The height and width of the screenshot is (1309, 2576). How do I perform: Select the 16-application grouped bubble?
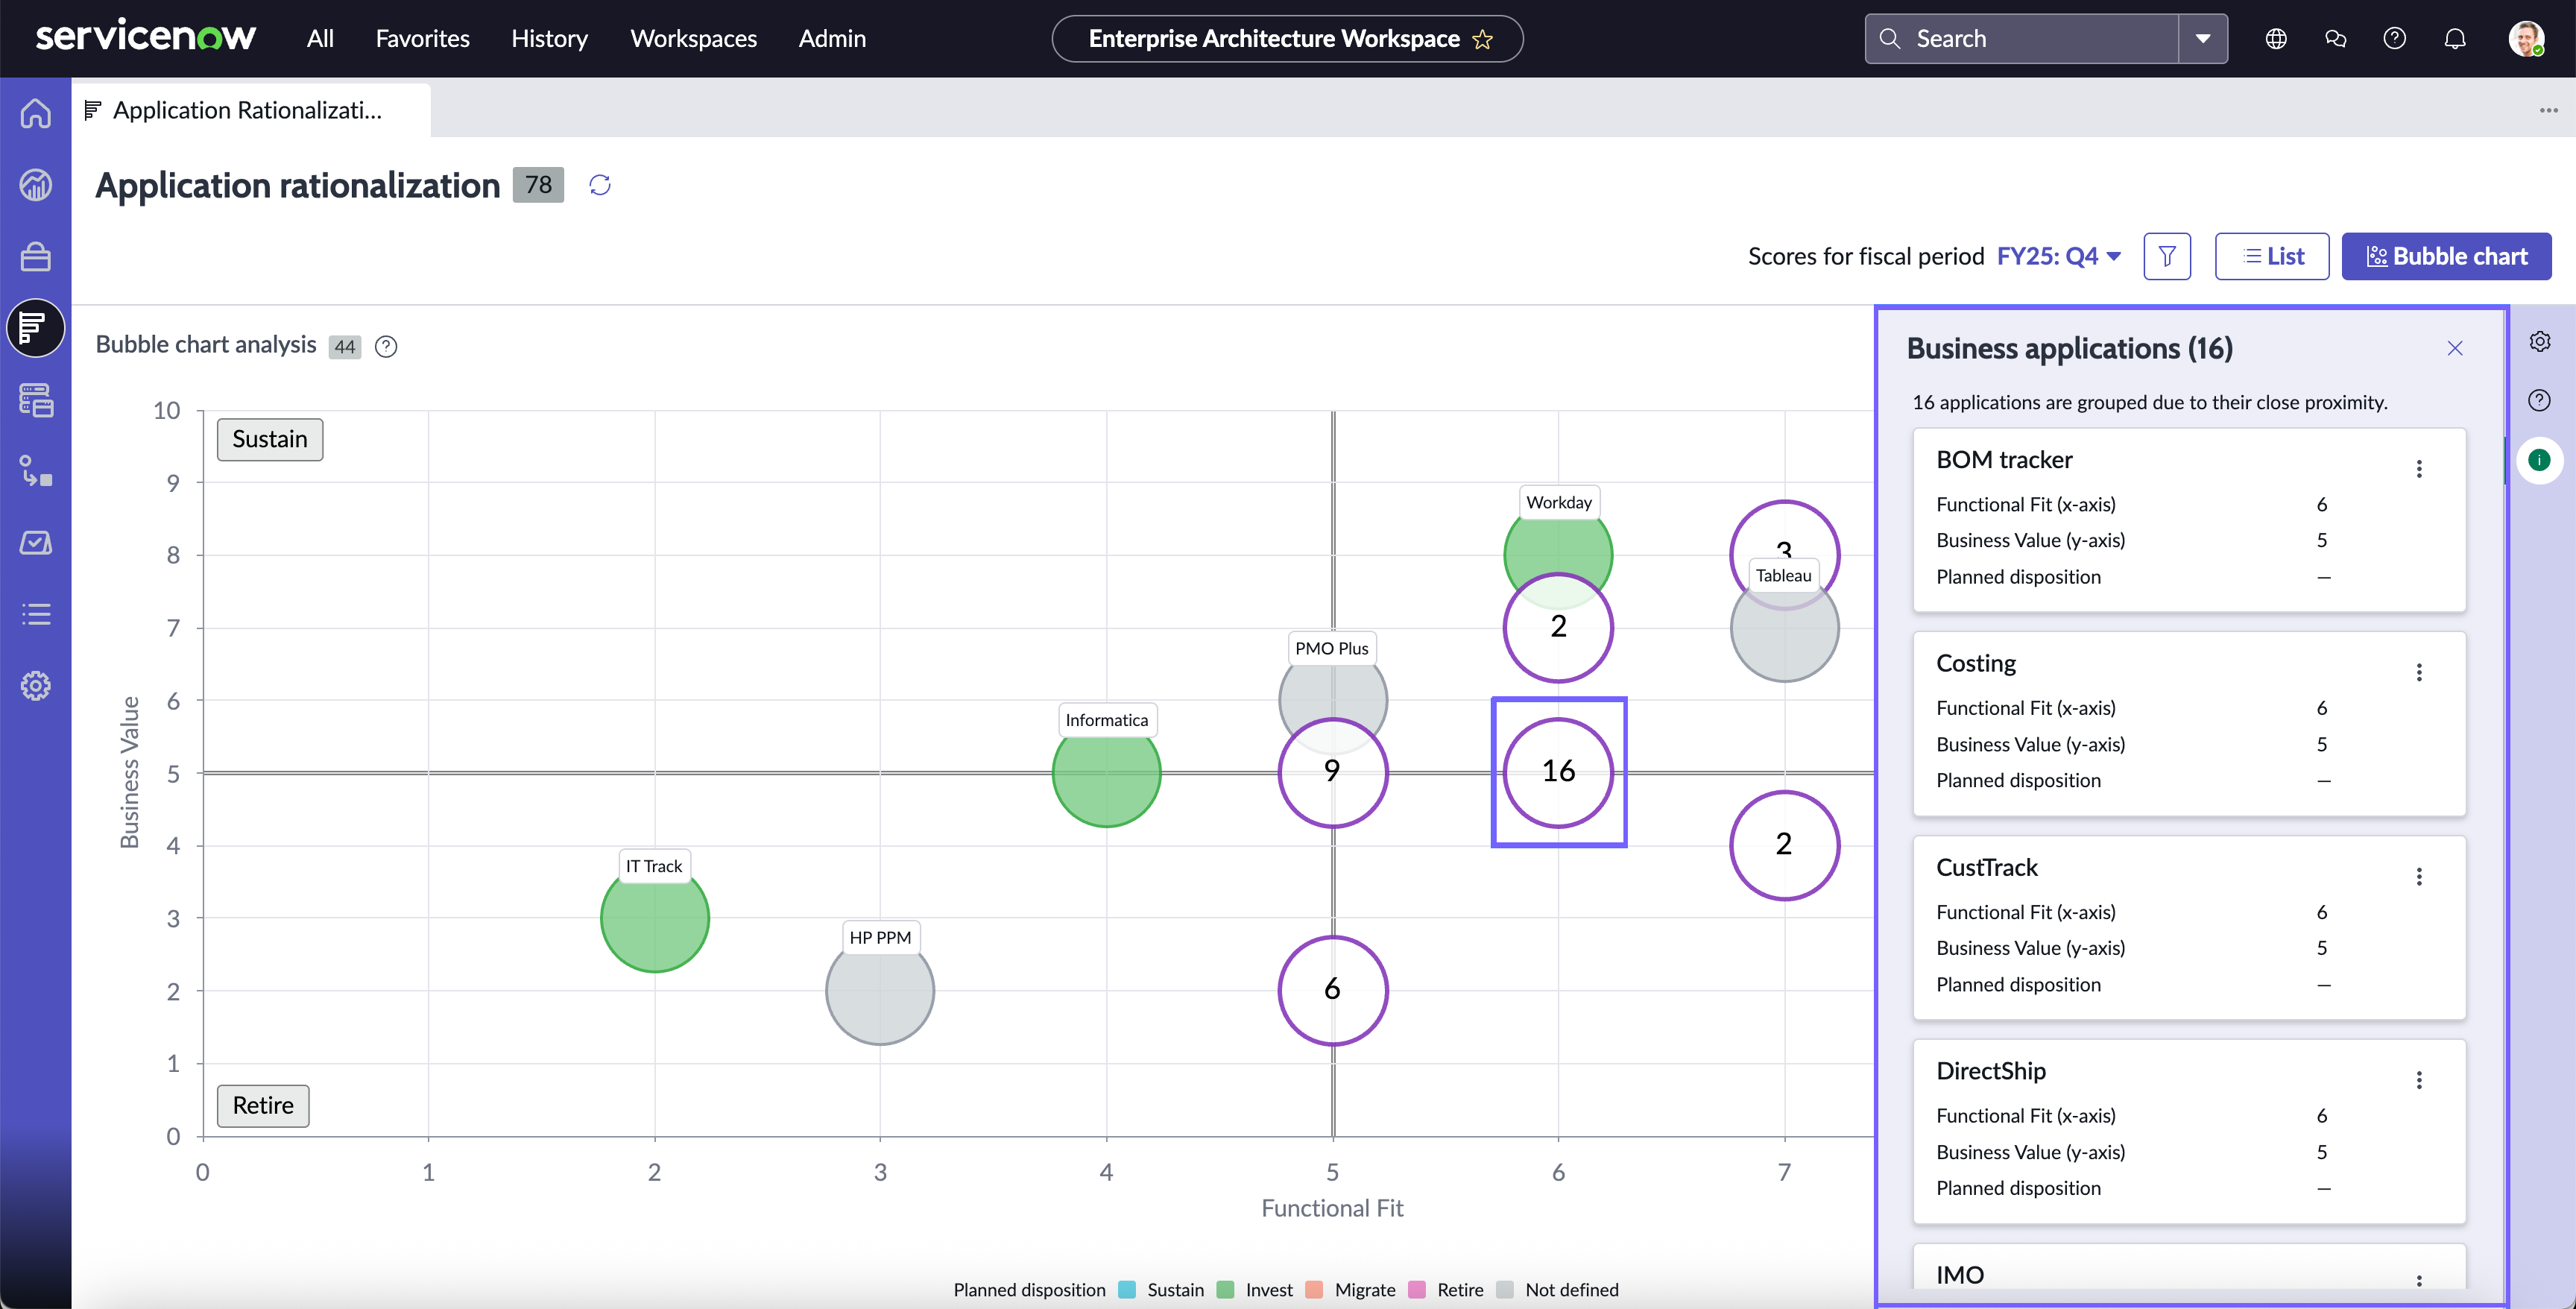[x=1558, y=772]
